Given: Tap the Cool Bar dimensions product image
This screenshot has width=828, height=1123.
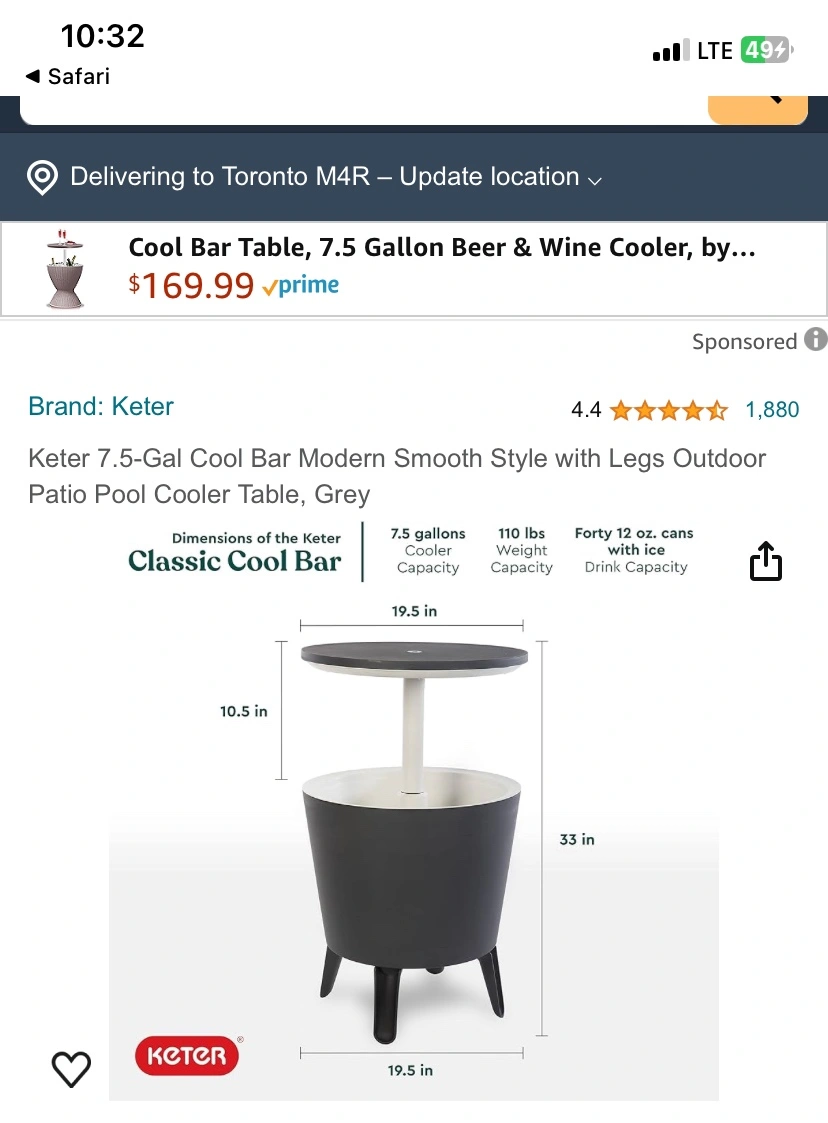Looking at the screenshot, I should coord(413,811).
